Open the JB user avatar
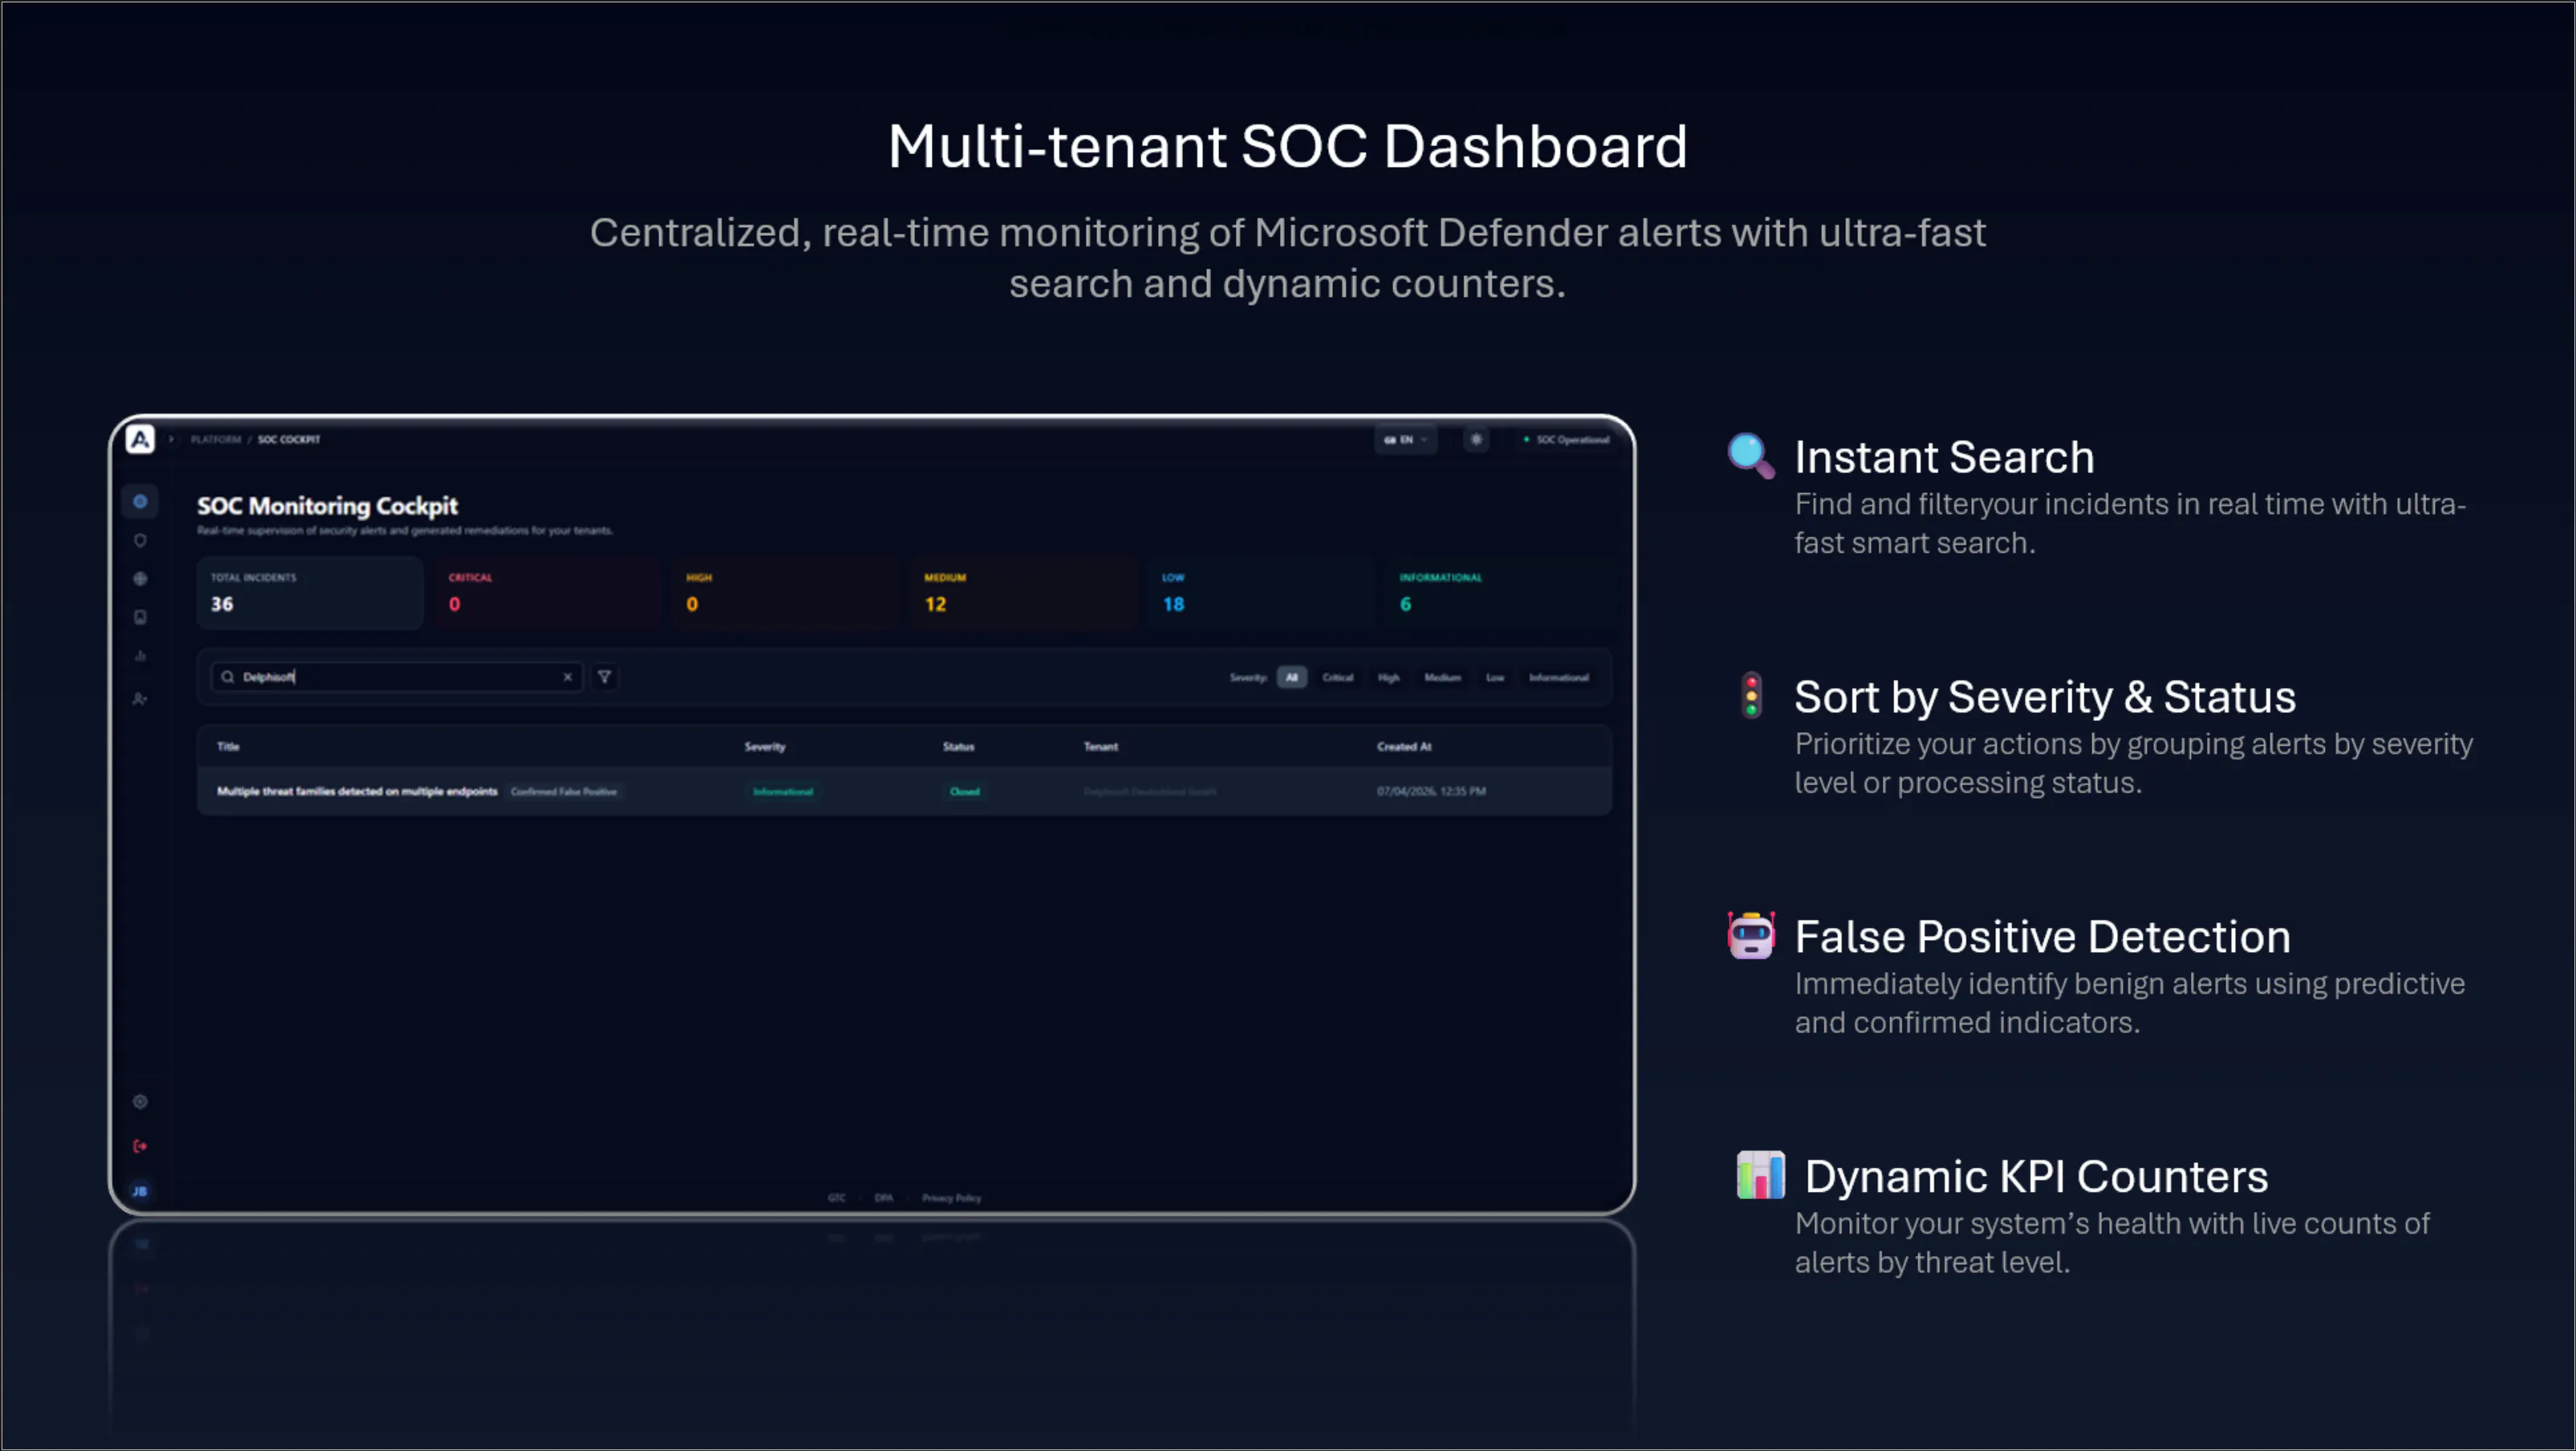 click(140, 1191)
